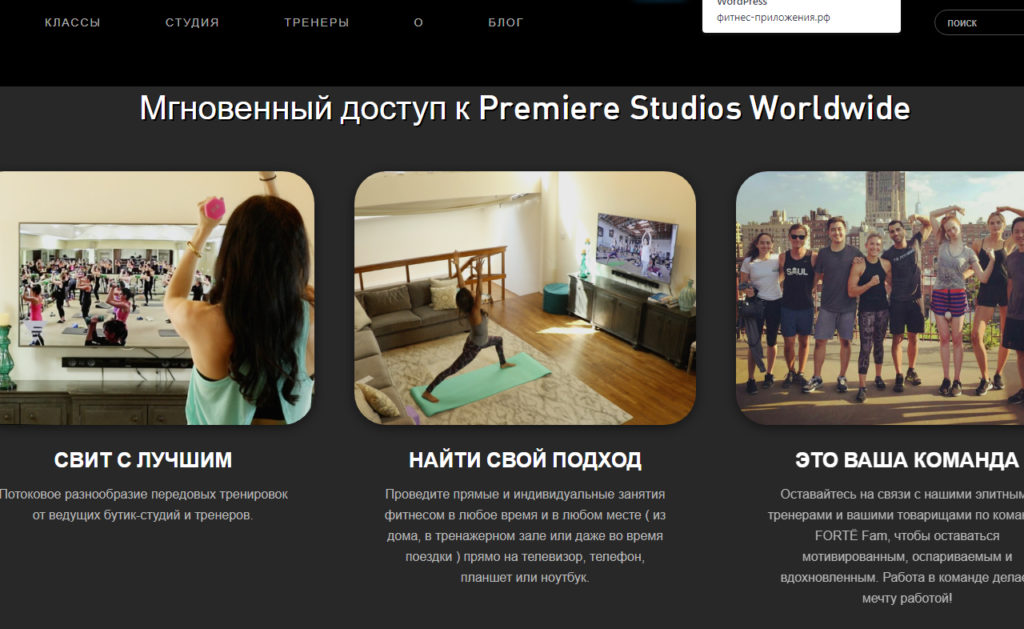
Task: Click the поиск search field
Action: (x=980, y=22)
